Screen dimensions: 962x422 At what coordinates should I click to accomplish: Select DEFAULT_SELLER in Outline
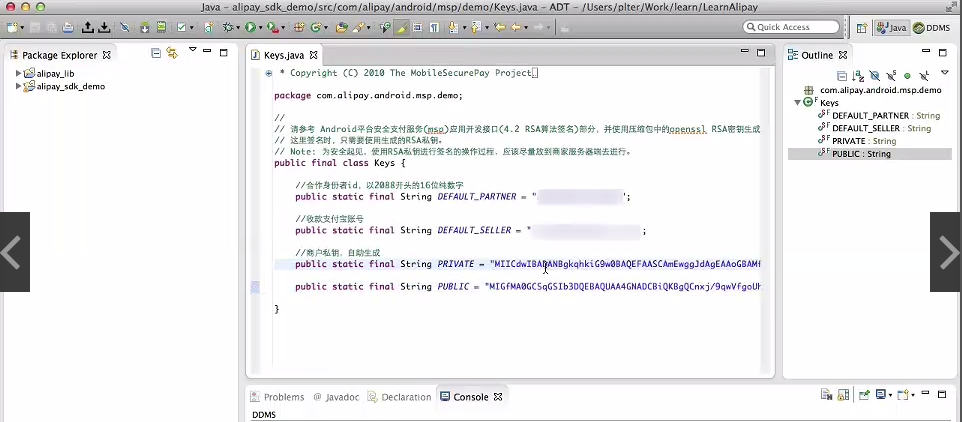pos(874,128)
